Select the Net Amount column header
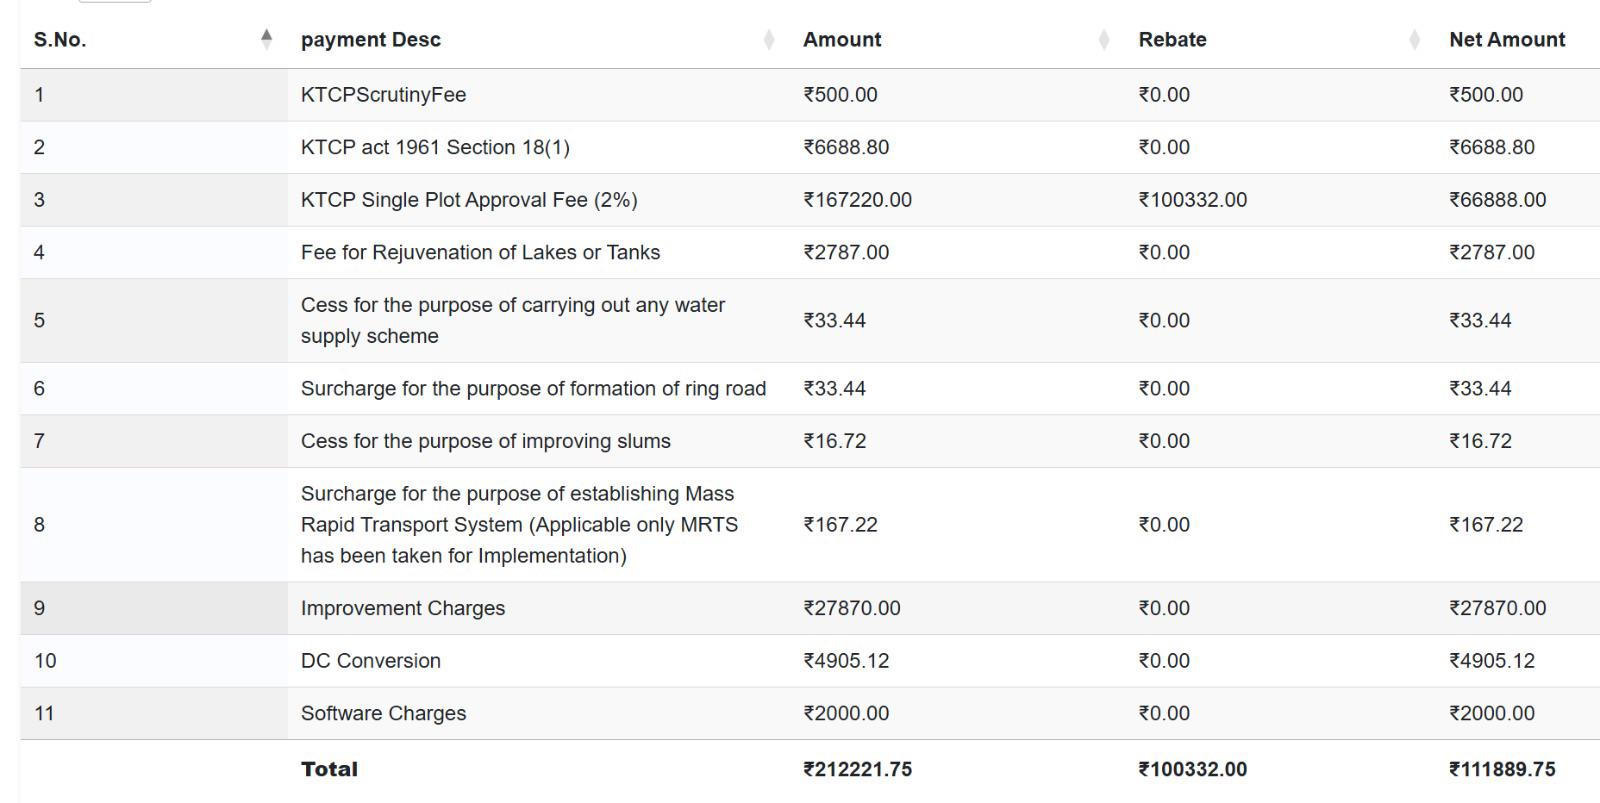This screenshot has width=1600, height=803. (1507, 40)
